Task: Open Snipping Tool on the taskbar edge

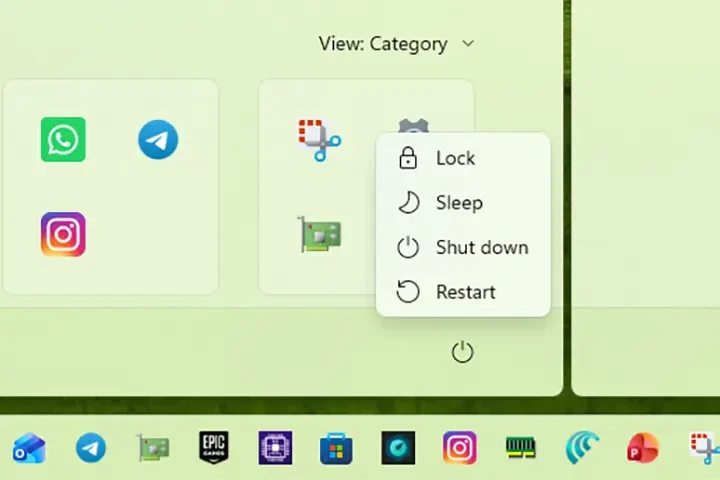Action: [705, 448]
